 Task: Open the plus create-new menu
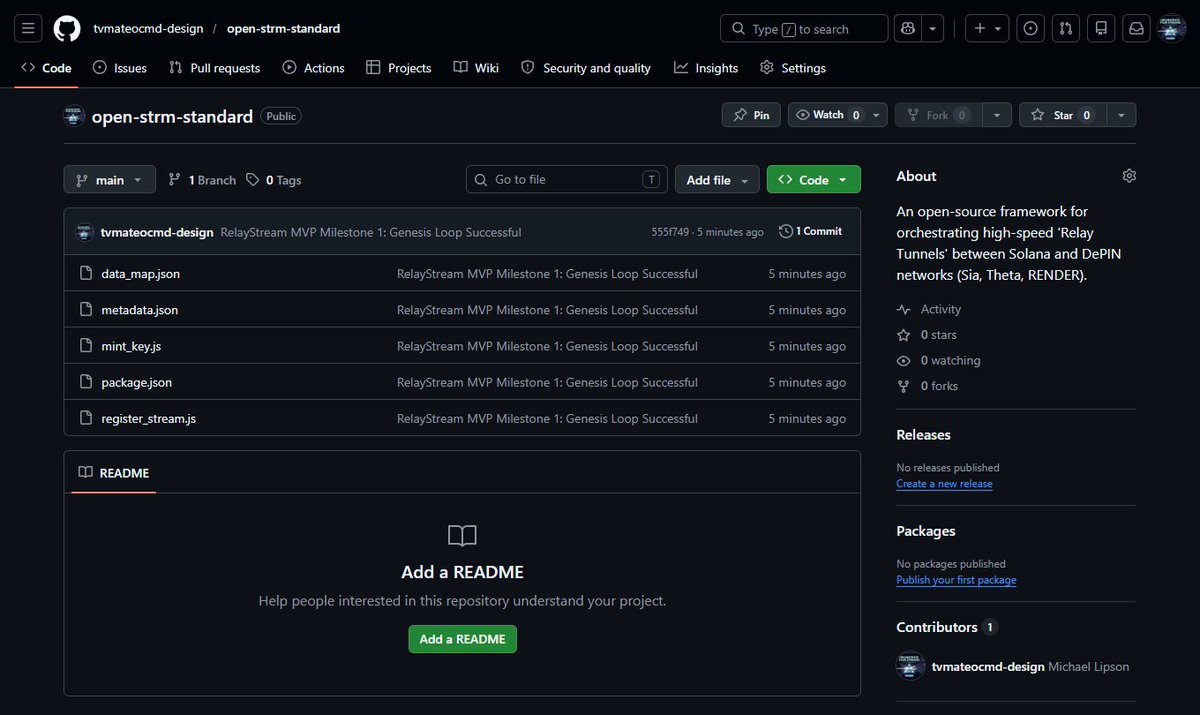pos(987,28)
